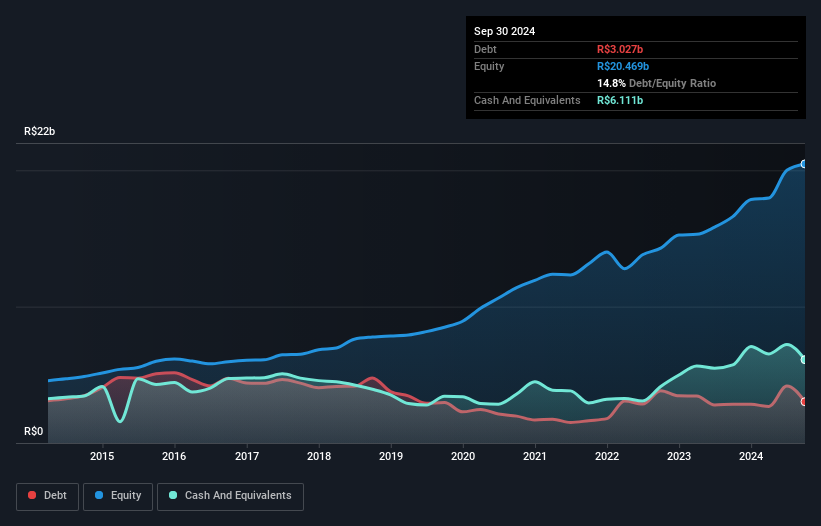Click the blue Equity legend dot
Screen dimensions: 821x526
(99, 495)
